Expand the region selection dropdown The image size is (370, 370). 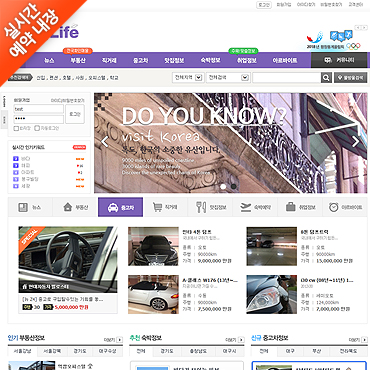pos(188,78)
